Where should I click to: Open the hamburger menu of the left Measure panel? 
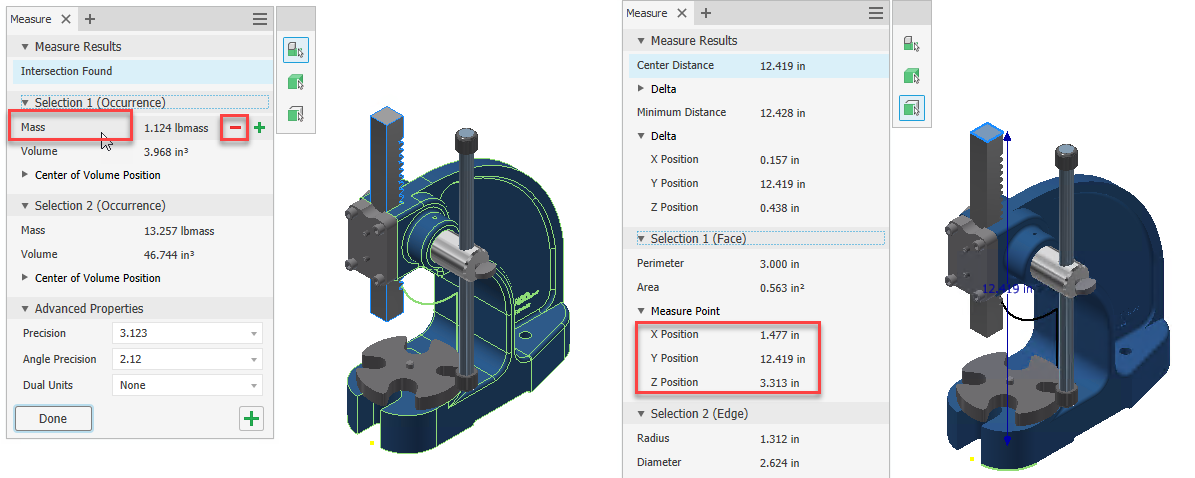coord(260,19)
